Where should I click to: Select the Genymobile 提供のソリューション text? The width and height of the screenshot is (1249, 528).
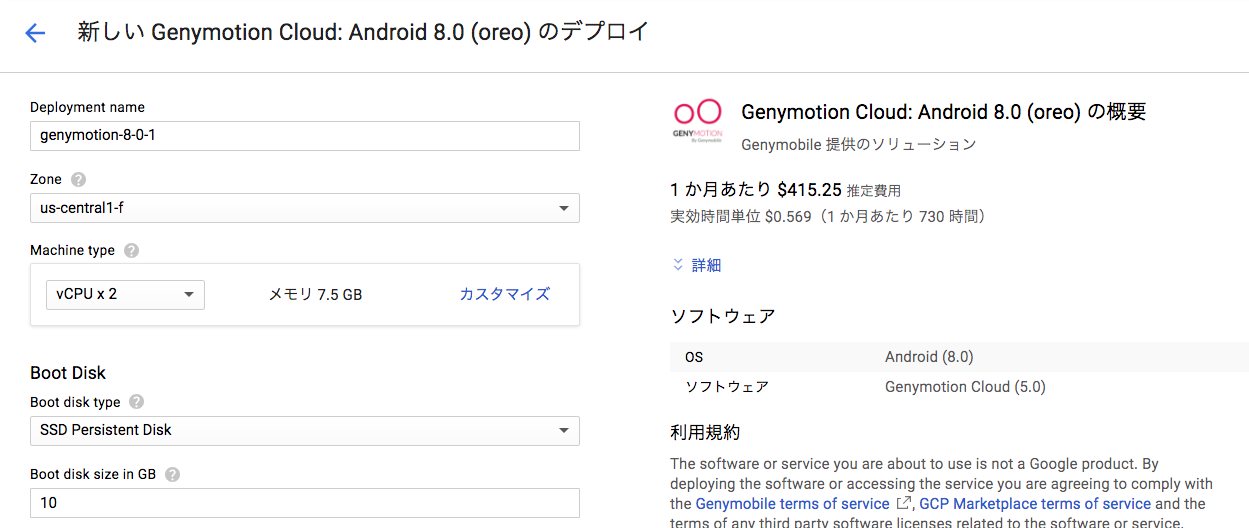click(x=858, y=144)
